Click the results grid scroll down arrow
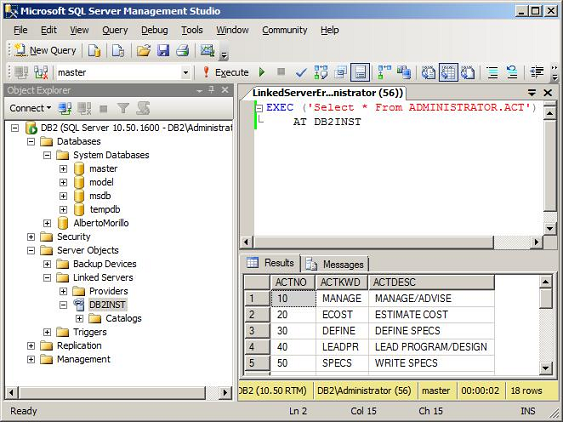 click(x=545, y=368)
